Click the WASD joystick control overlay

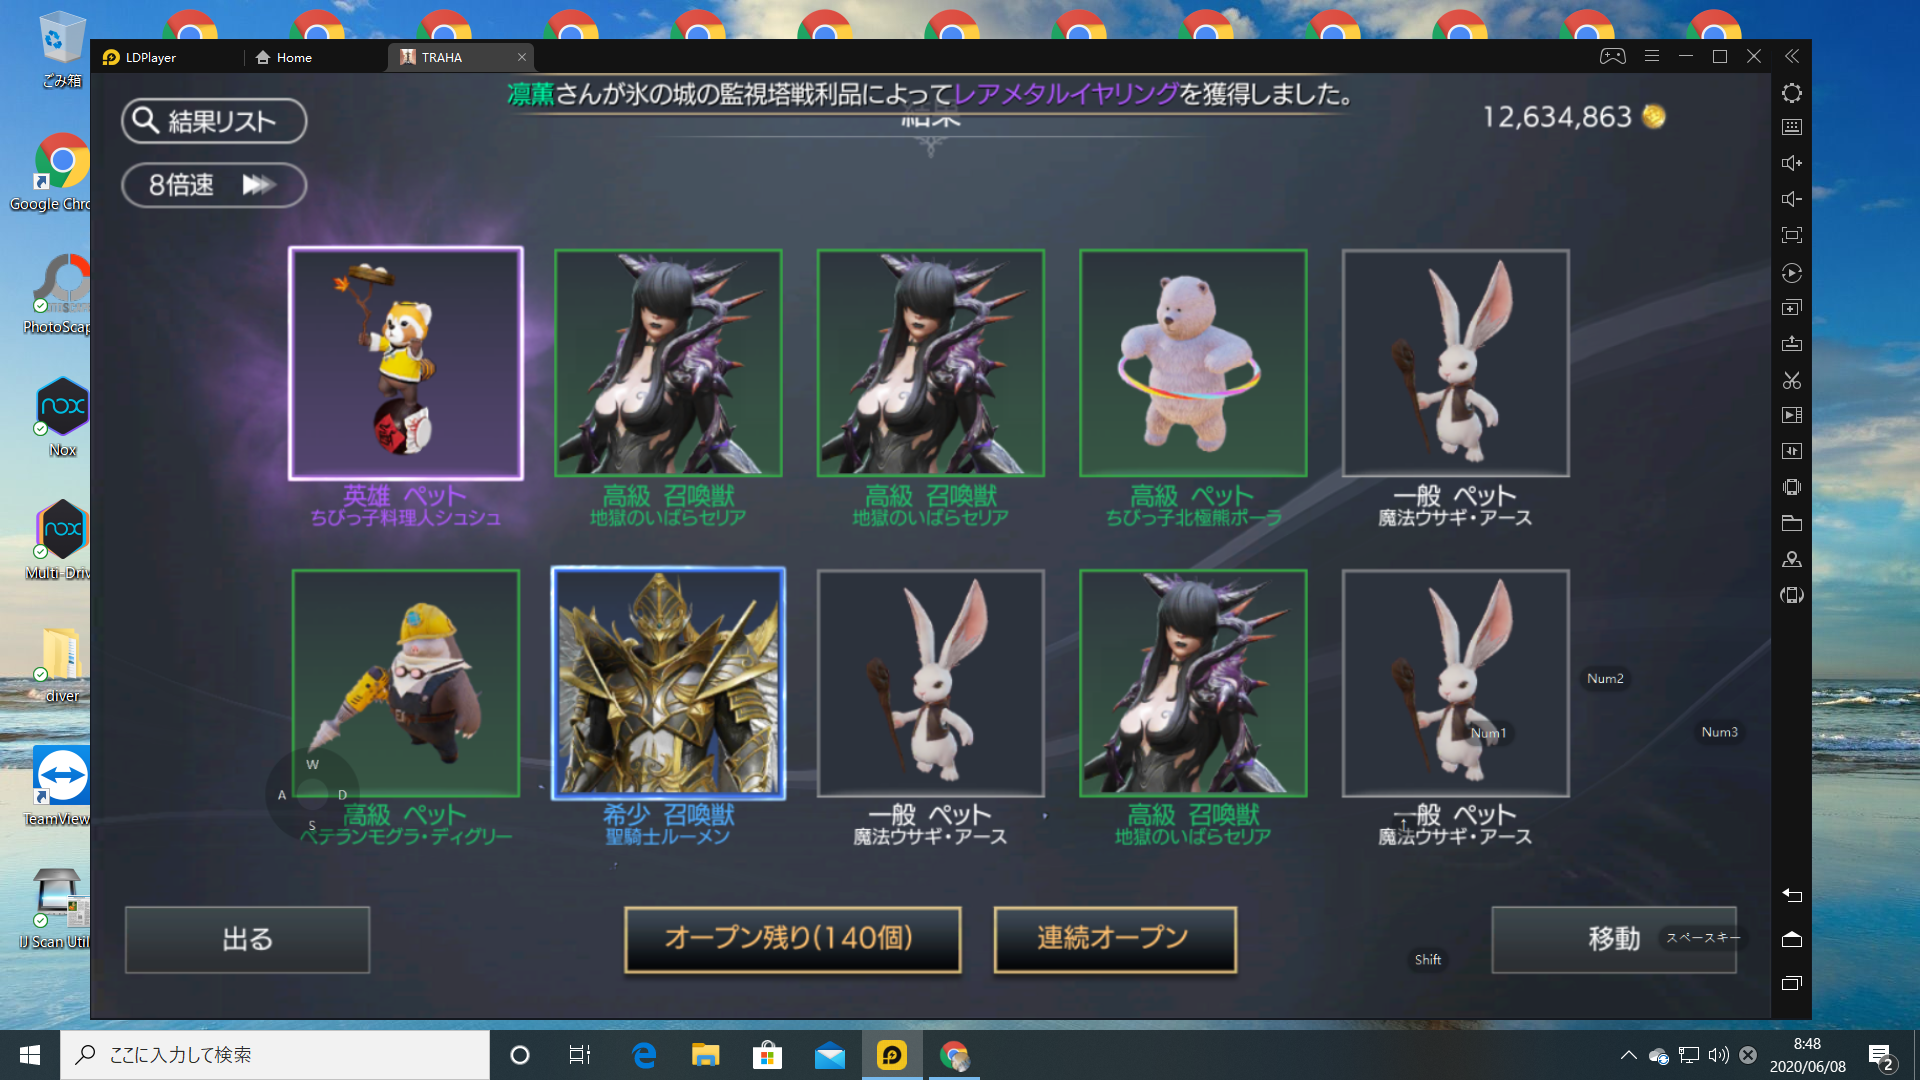[x=312, y=796]
